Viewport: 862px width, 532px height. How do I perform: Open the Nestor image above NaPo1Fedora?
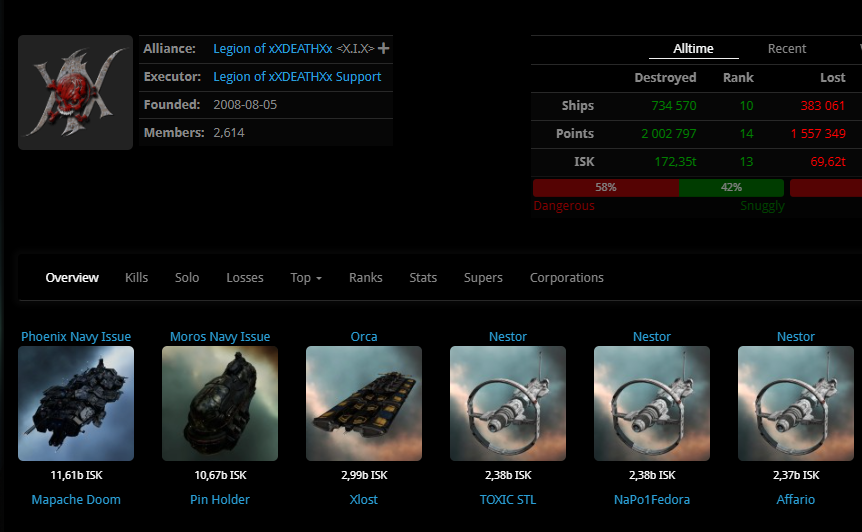coord(652,403)
